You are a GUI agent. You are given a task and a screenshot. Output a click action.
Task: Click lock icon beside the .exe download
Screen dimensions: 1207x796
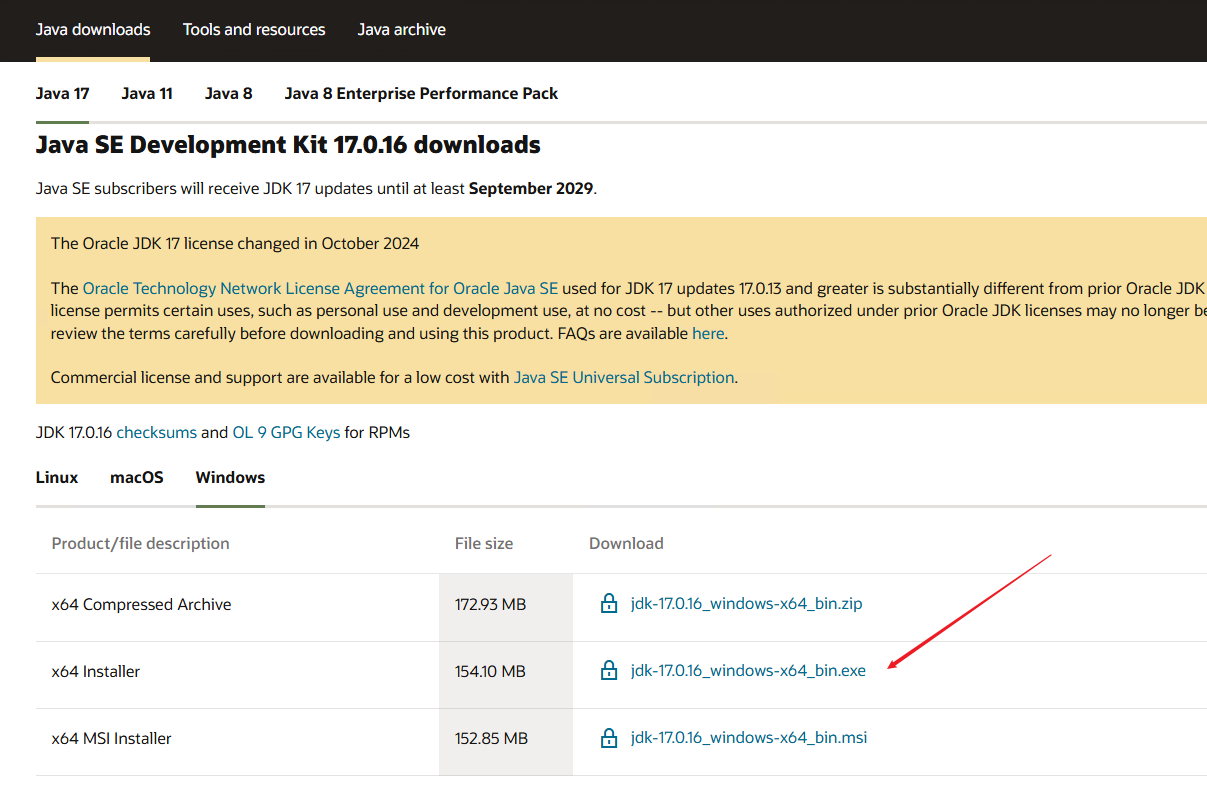[x=608, y=670]
